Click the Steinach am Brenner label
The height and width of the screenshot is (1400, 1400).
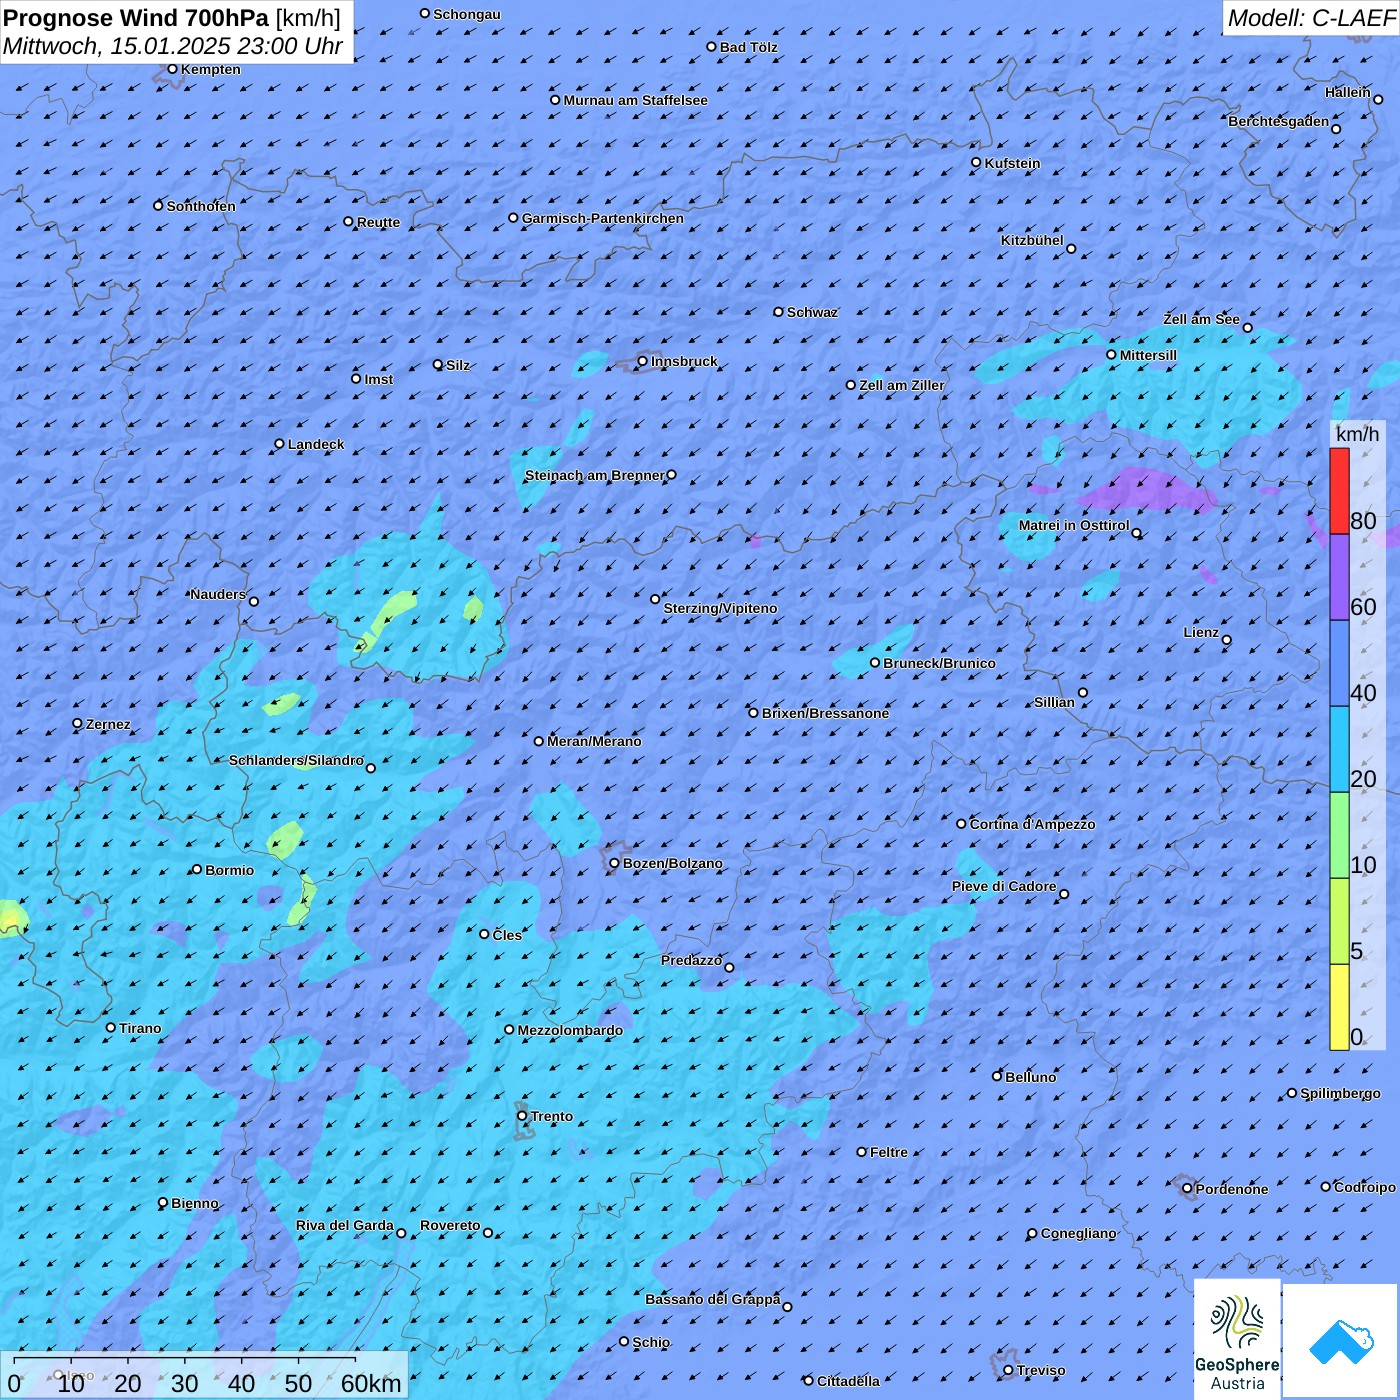click(x=594, y=475)
